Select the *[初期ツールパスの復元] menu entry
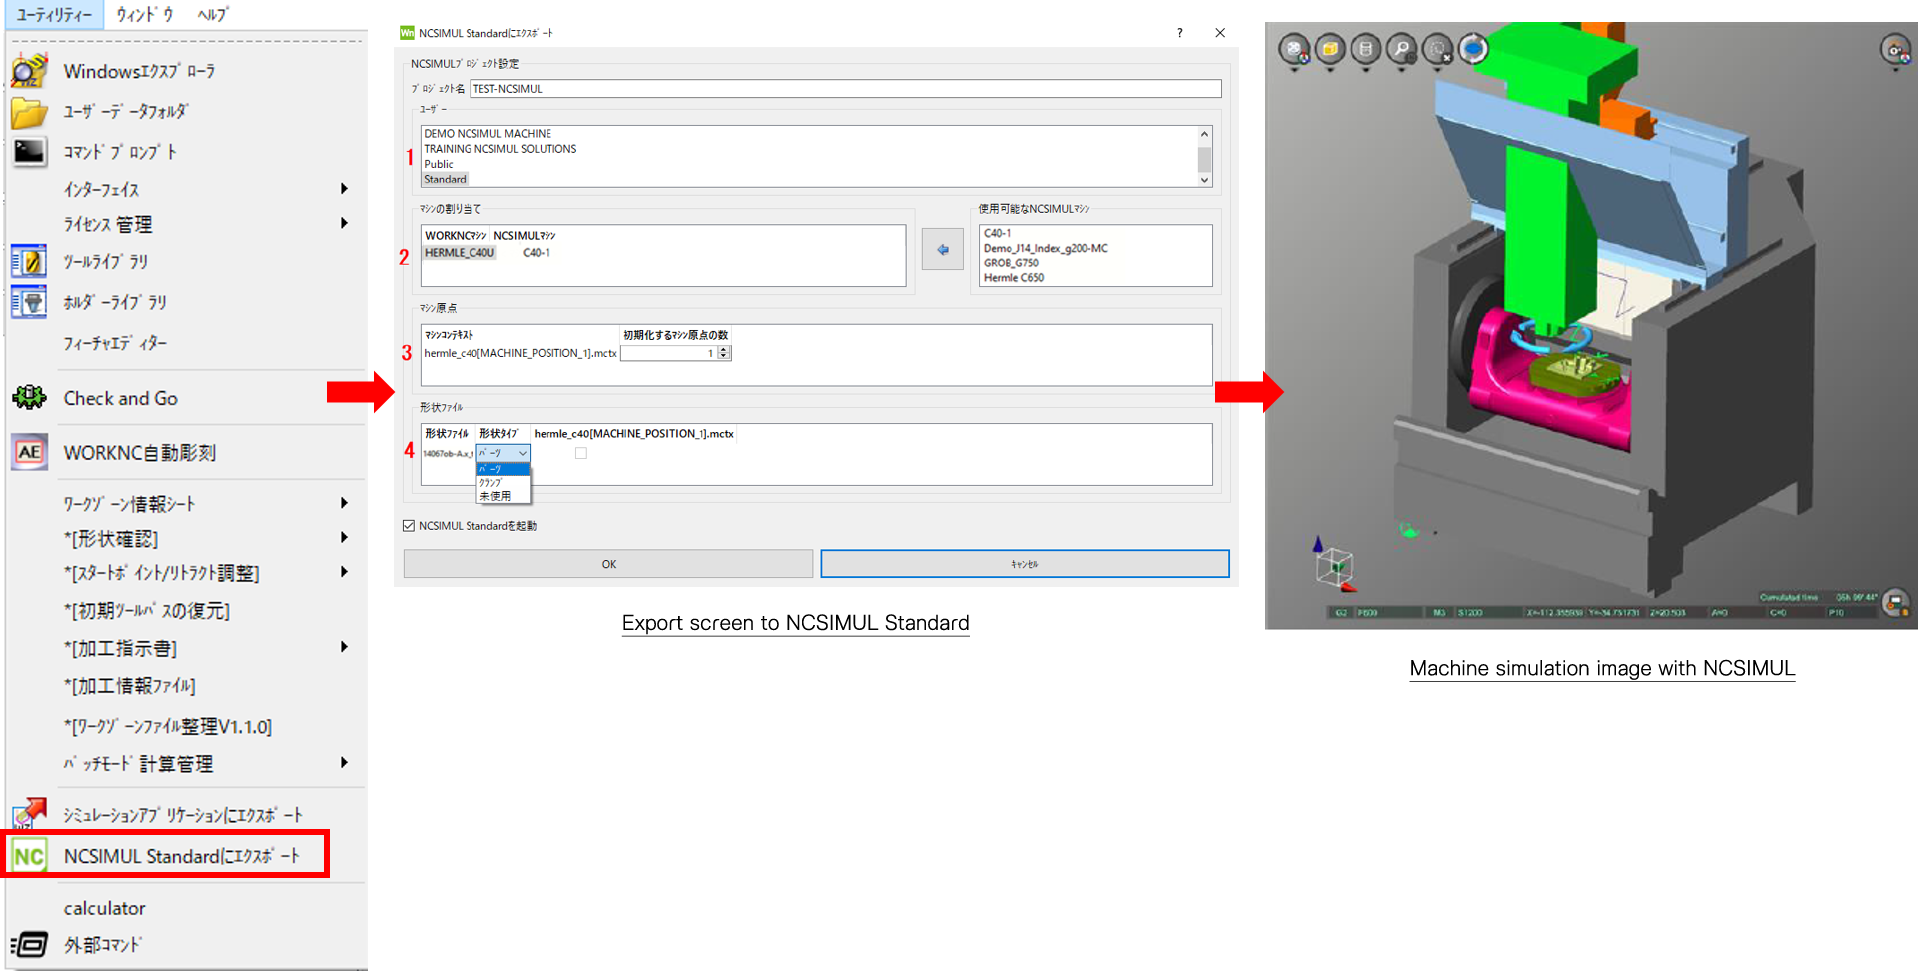The width and height of the screenshot is (1918, 971). [146, 610]
